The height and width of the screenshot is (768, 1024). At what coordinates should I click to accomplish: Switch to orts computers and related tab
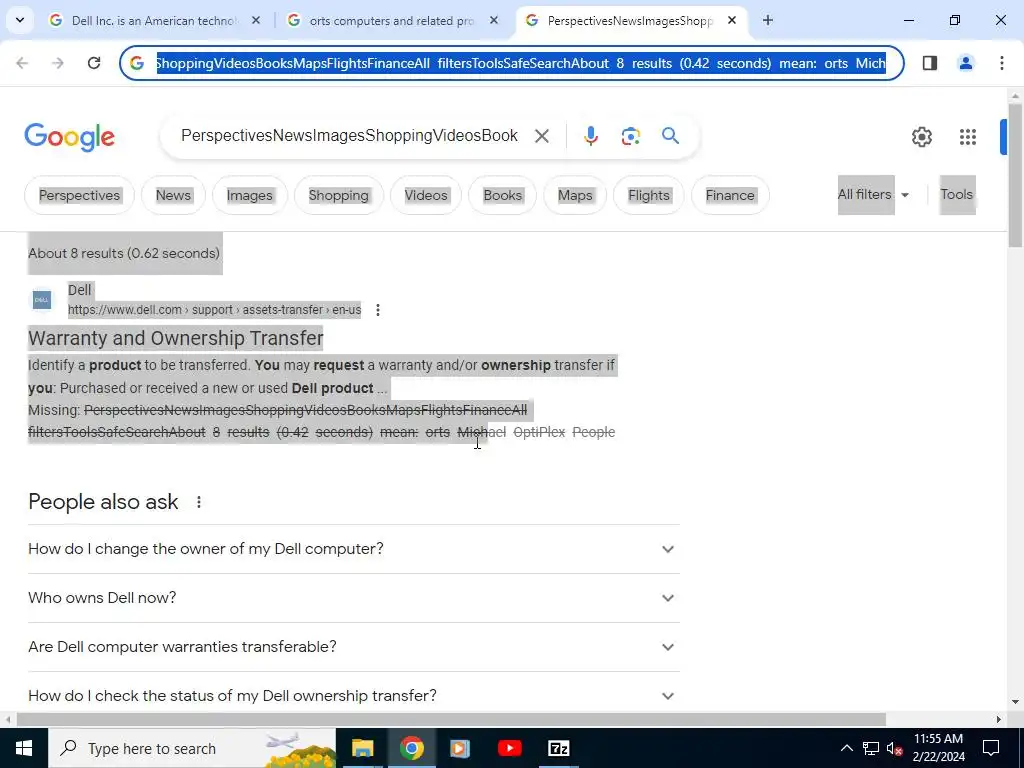(x=389, y=21)
